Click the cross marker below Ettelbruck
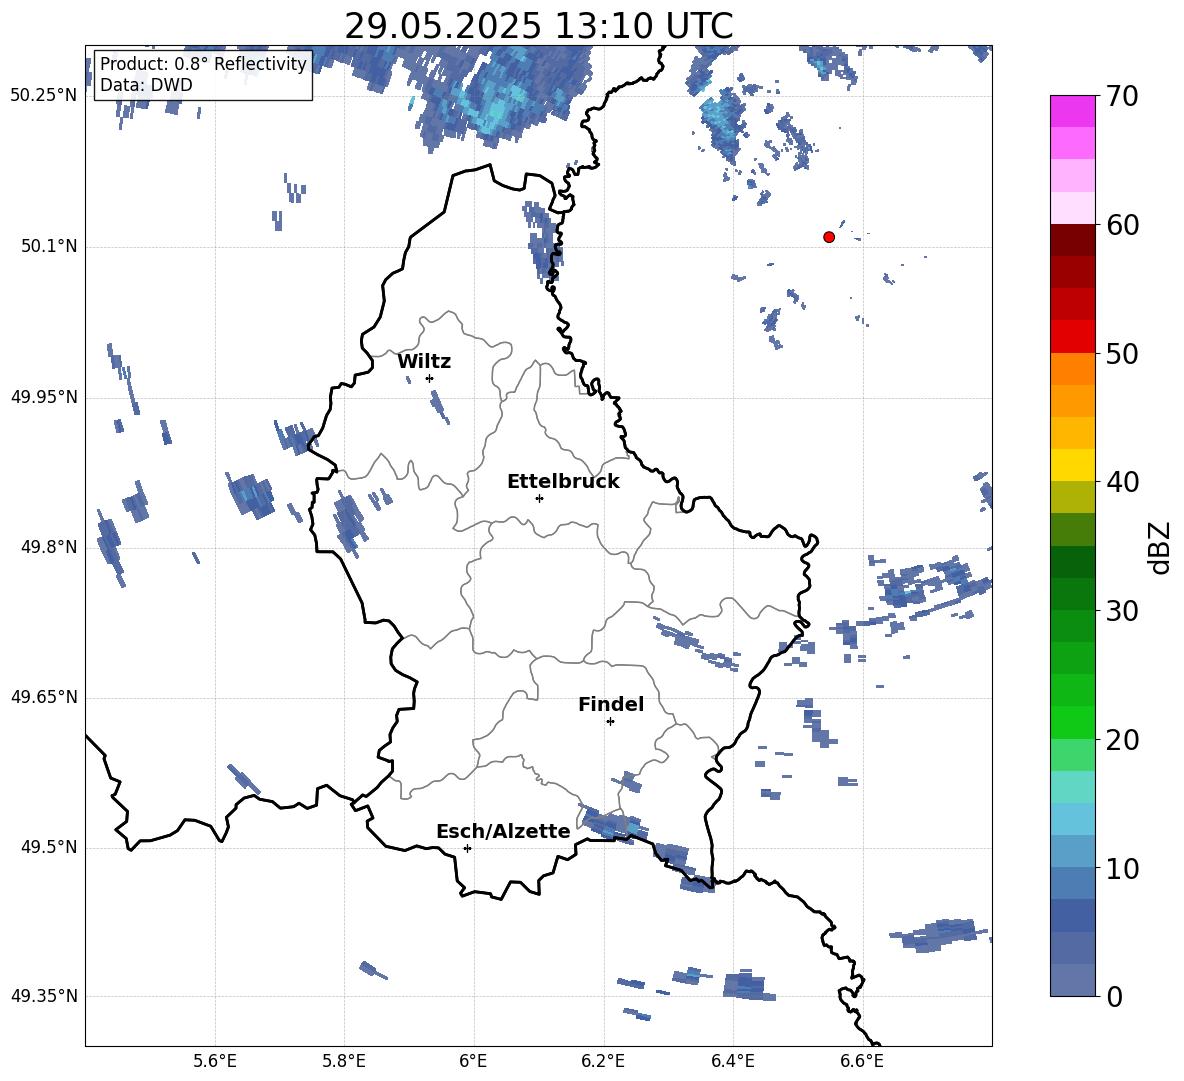The width and height of the screenshot is (1184, 1081). click(539, 498)
